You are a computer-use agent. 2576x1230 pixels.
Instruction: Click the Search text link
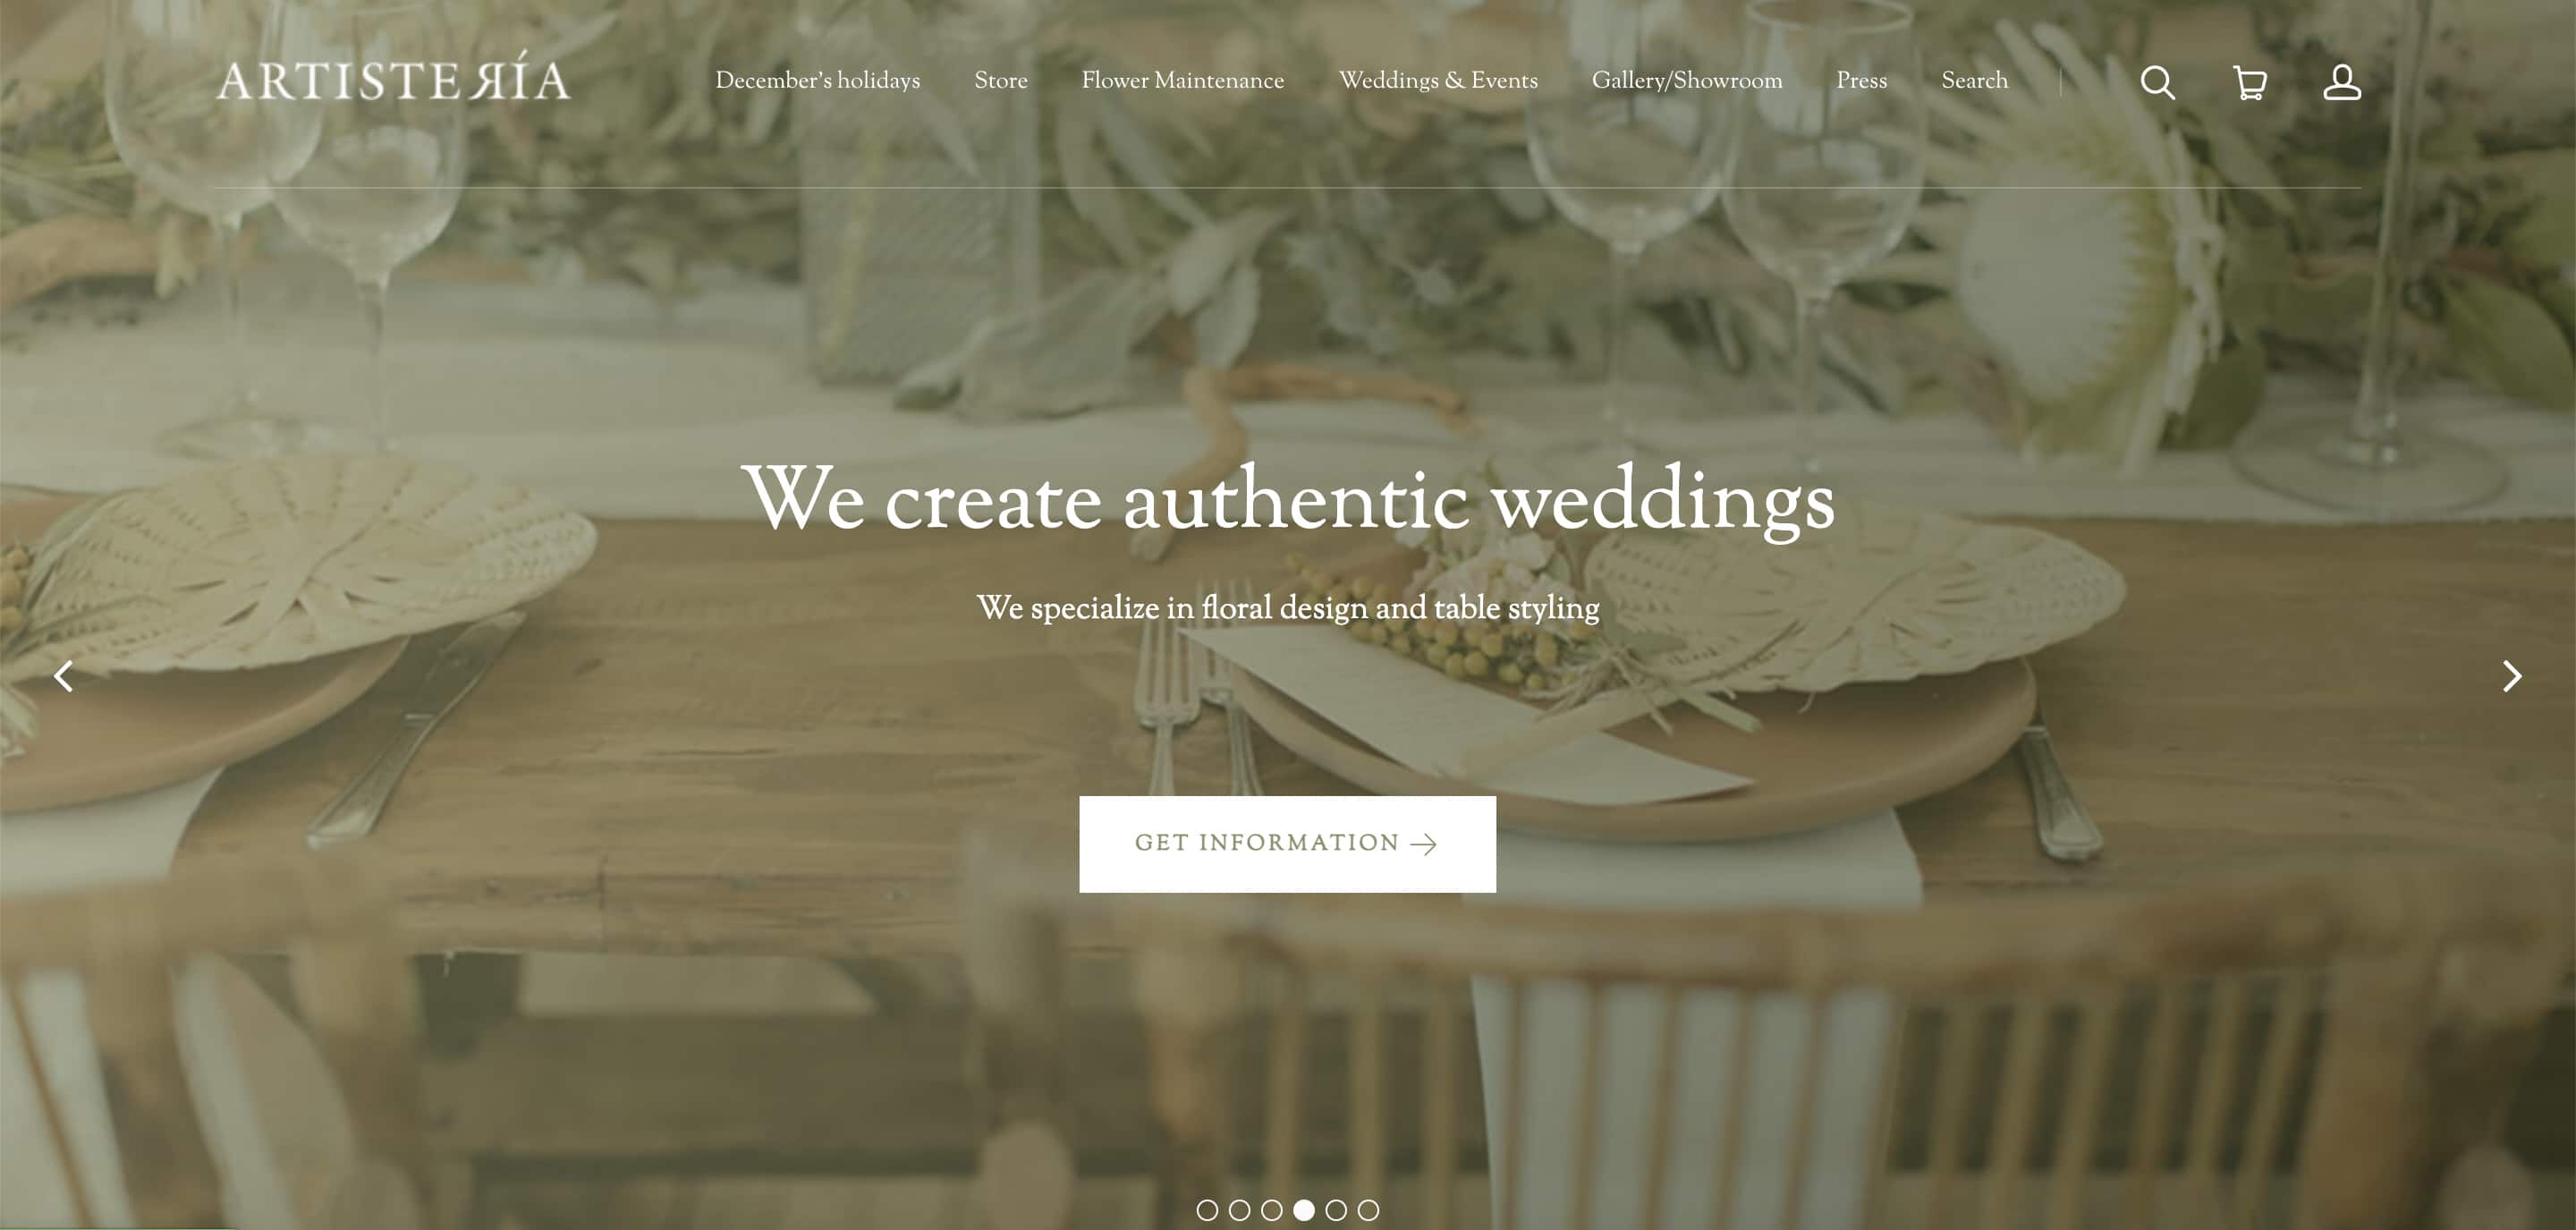tap(1974, 80)
